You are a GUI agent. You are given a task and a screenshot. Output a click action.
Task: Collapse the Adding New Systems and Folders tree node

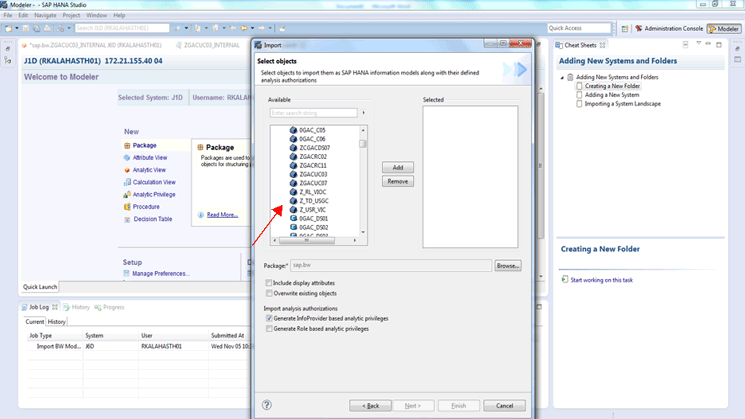point(563,77)
